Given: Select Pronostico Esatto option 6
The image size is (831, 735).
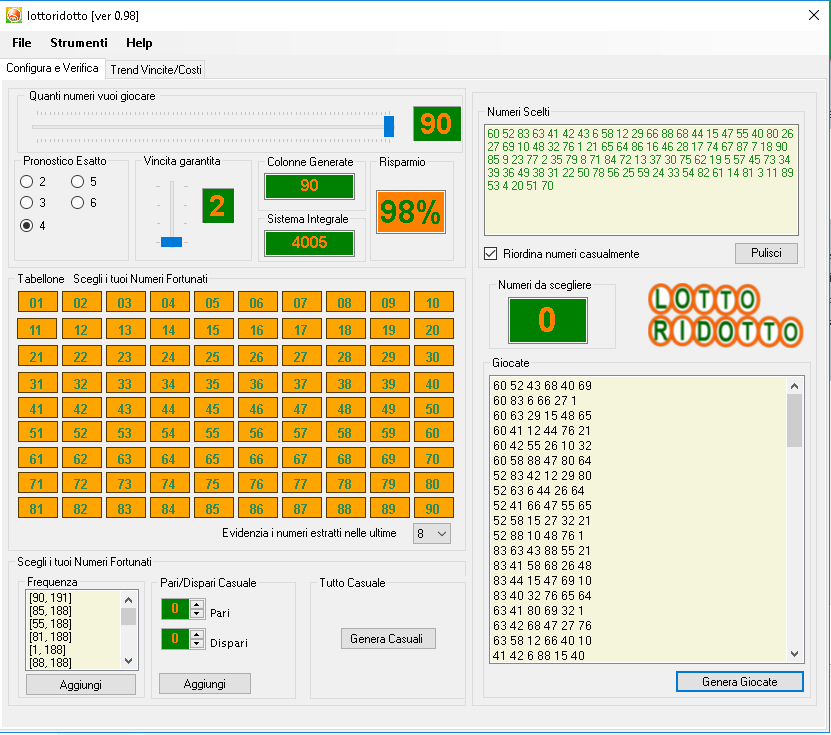Looking at the screenshot, I should click(x=84, y=203).
